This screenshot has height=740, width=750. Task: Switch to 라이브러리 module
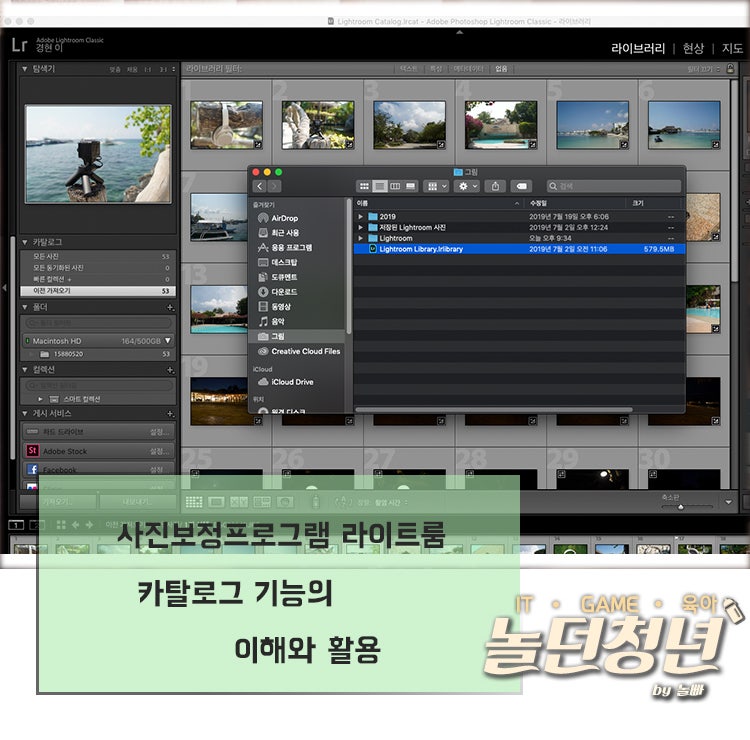pos(638,48)
